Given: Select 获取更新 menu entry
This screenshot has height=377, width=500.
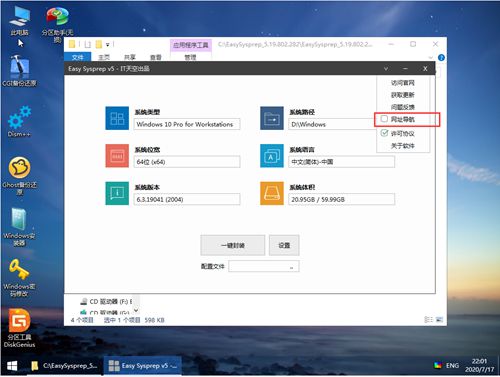Looking at the screenshot, I should [403, 95].
